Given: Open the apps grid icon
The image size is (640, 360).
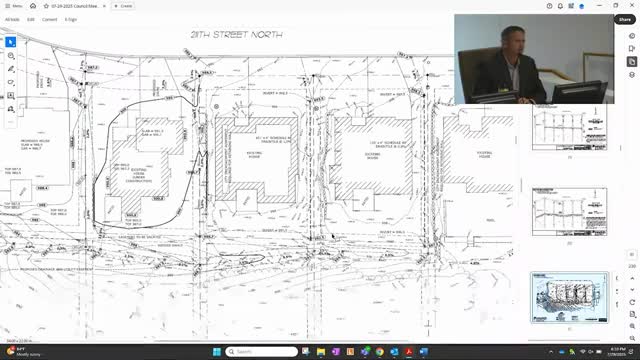Looking at the screenshot, I should click(x=571, y=6).
